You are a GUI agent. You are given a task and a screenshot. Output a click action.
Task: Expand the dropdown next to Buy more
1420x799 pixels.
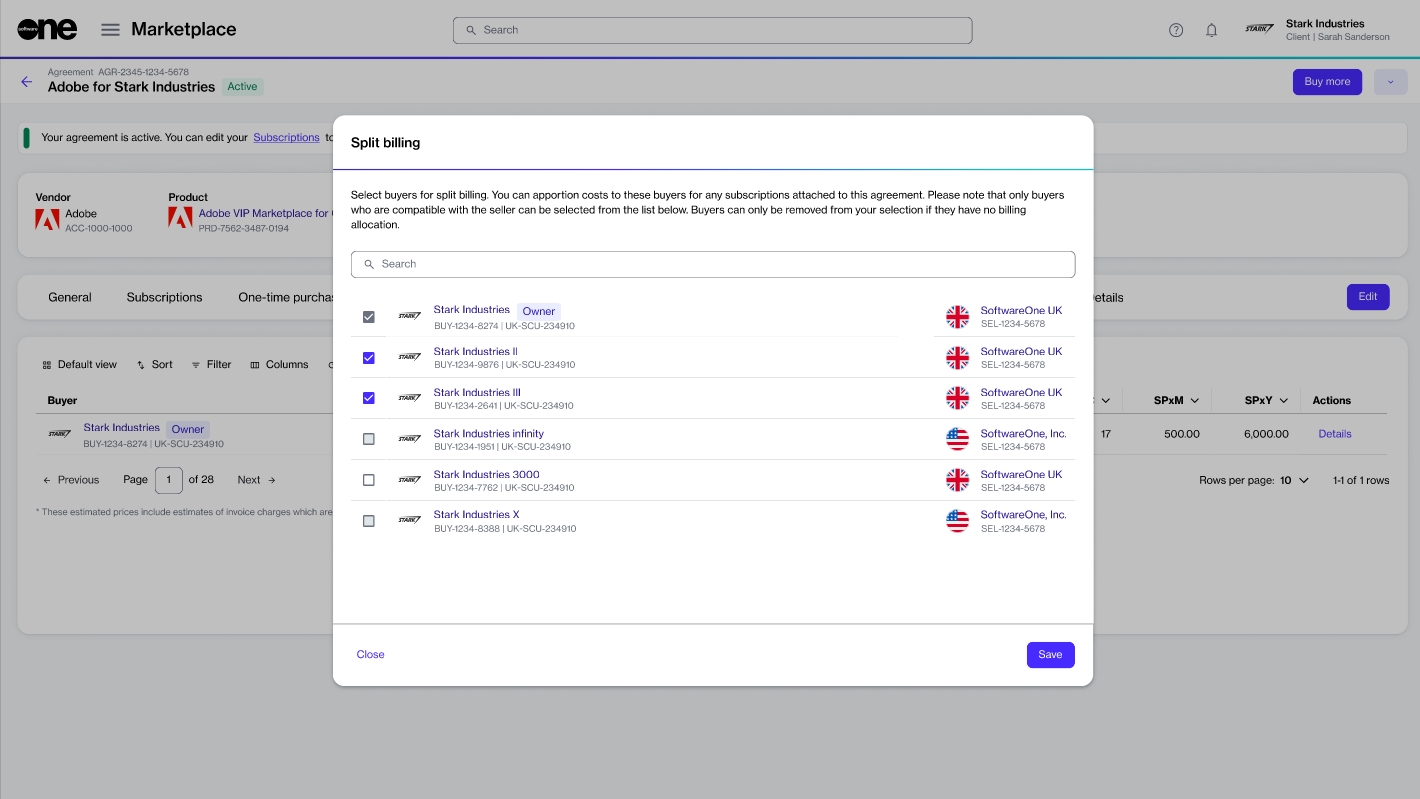point(1390,82)
